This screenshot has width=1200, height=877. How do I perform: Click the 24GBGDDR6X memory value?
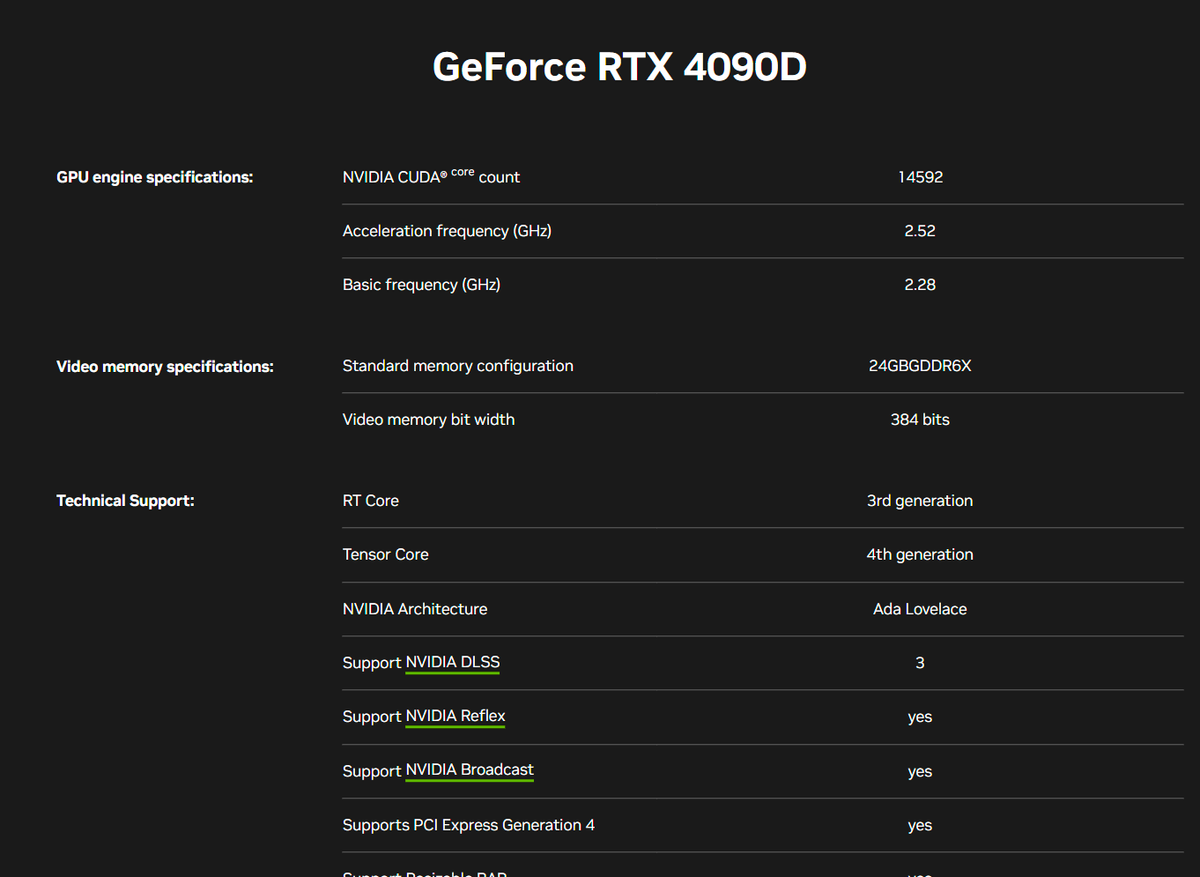click(x=919, y=365)
